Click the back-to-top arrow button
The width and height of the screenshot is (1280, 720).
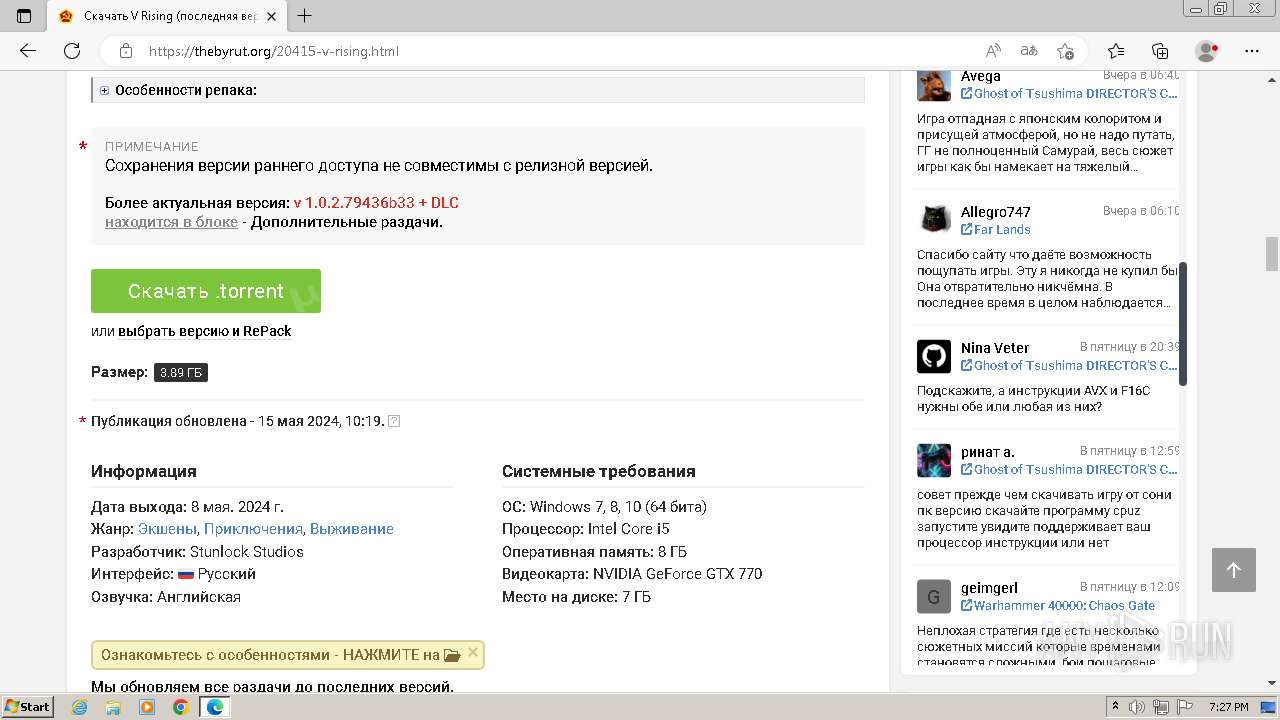tap(1234, 570)
